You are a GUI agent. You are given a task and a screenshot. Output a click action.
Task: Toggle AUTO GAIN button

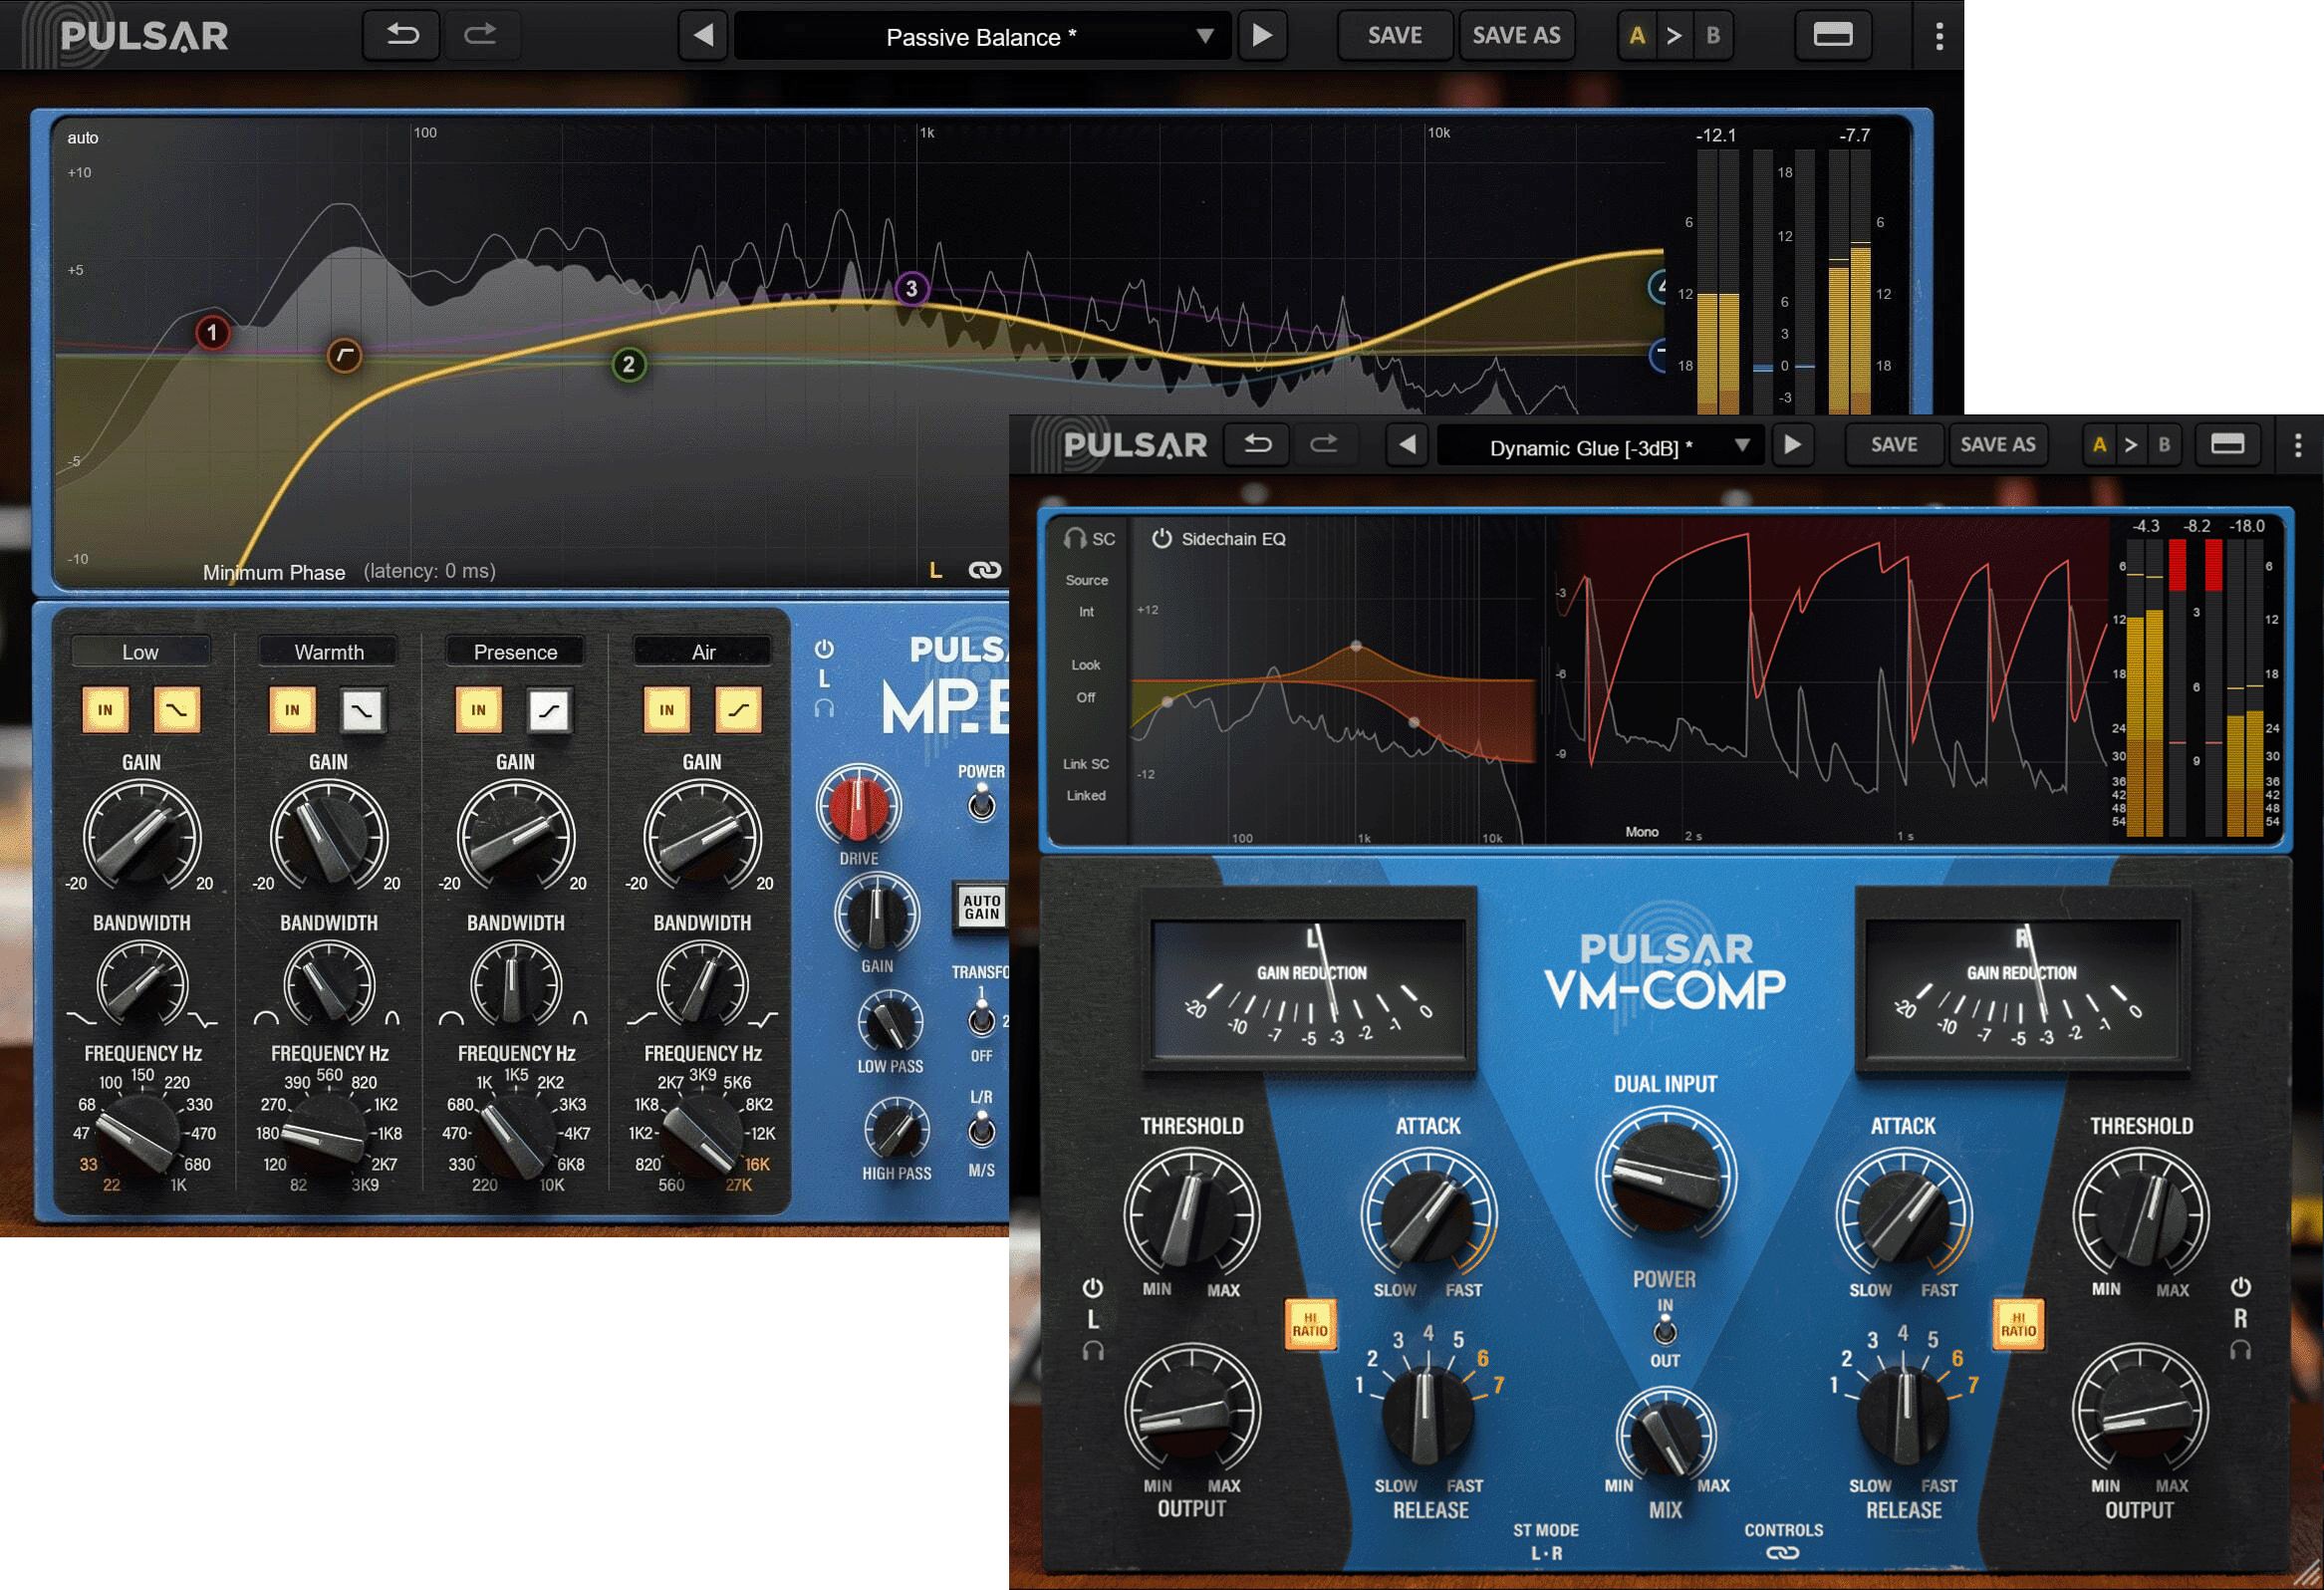(x=981, y=907)
